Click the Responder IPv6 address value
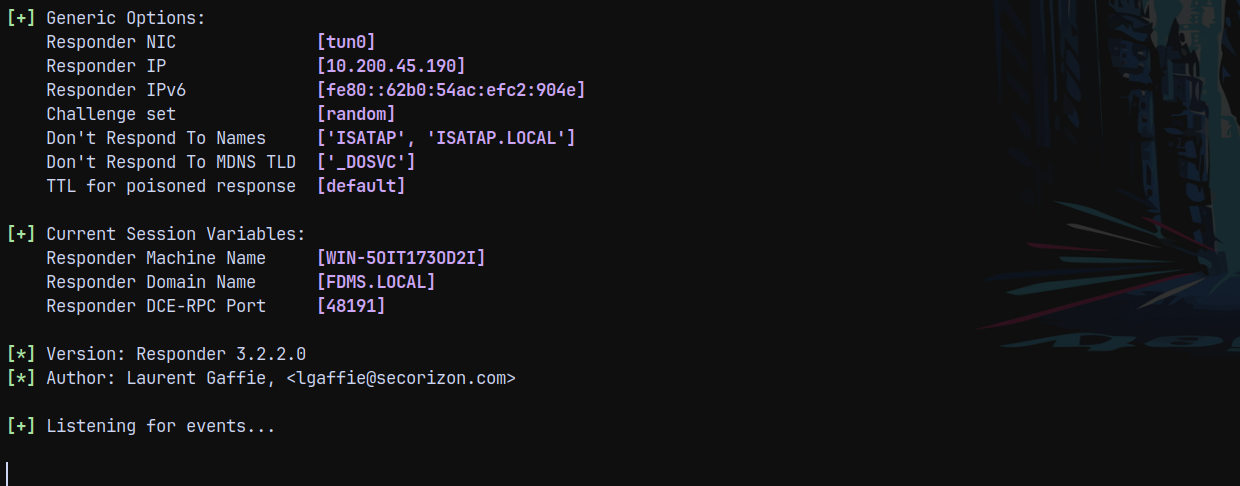This screenshot has width=1240, height=486. [450, 90]
